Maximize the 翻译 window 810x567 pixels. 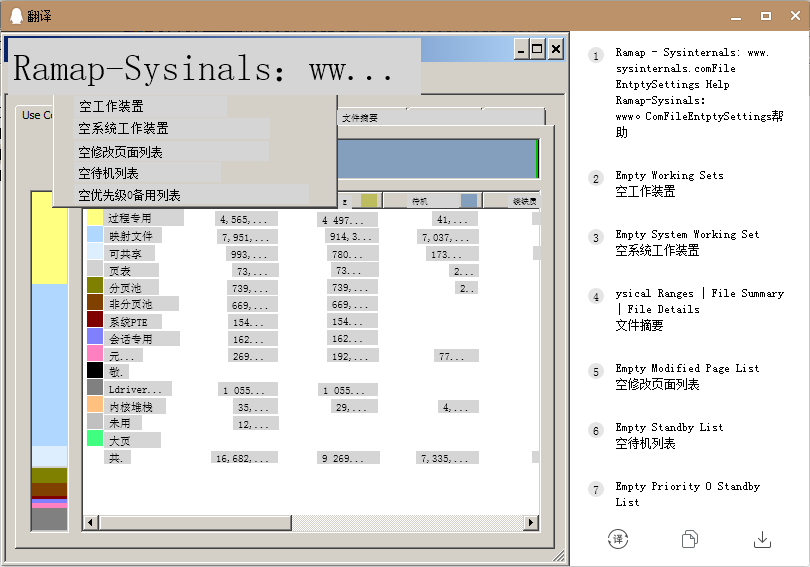766,16
